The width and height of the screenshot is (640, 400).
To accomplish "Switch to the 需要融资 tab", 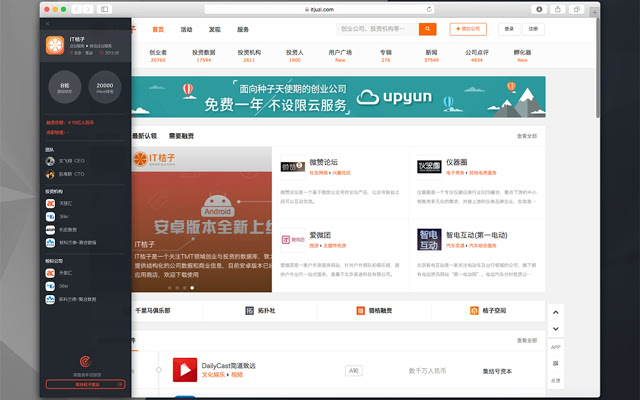I will (x=182, y=135).
